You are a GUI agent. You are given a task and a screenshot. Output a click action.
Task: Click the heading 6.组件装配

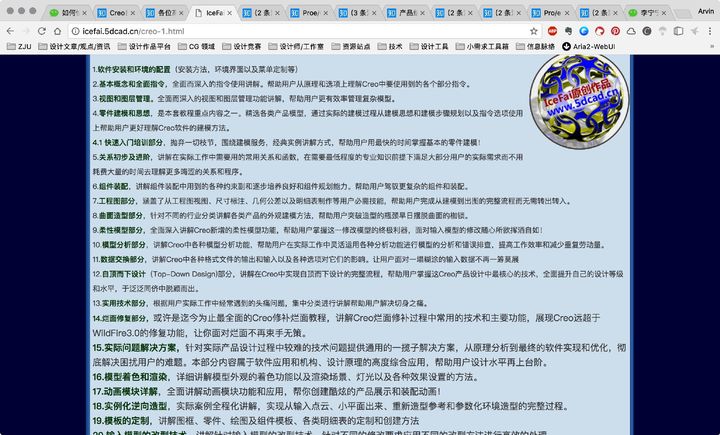click(x=111, y=186)
